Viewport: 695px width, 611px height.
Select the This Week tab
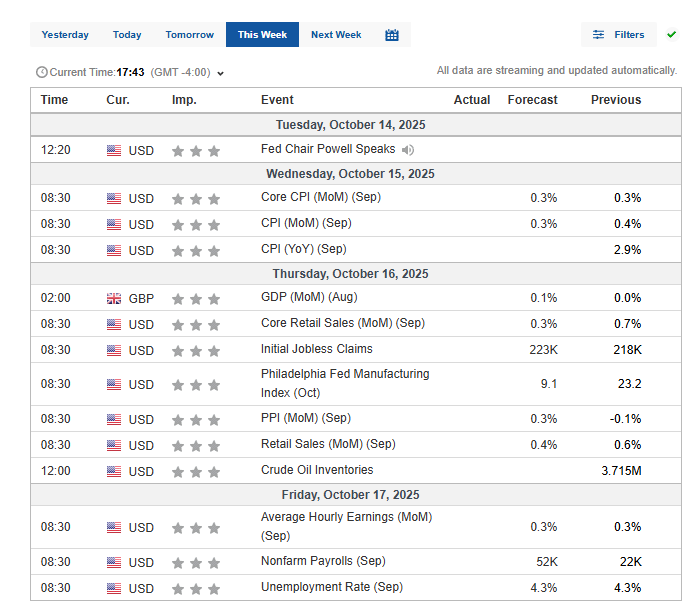(x=262, y=35)
